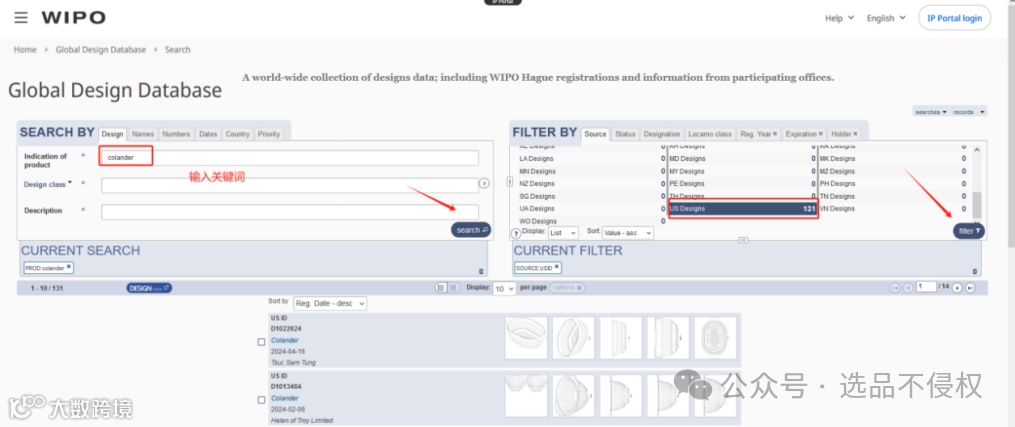
Task: Close the Holder filter tab
Action: pos(855,134)
